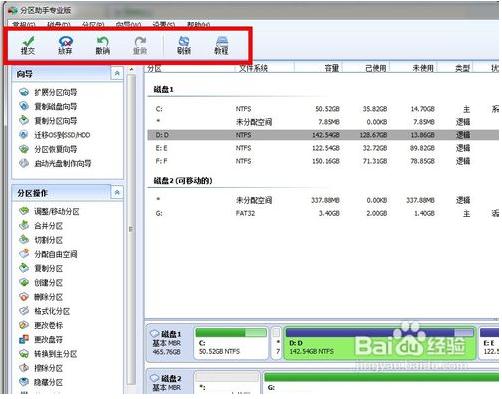Select the F: F 150.16GB row
The image size is (502, 399).
[323, 161]
